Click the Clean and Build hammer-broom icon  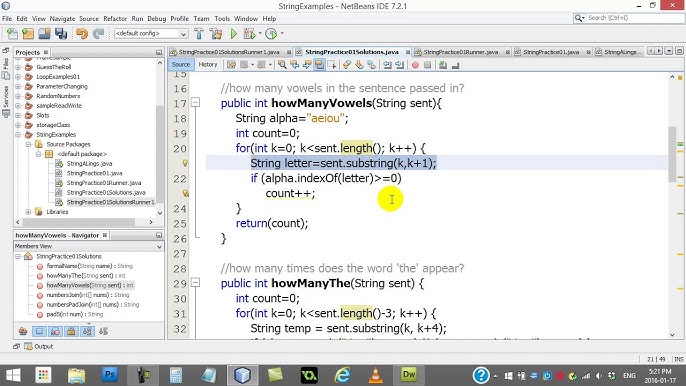point(215,33)
